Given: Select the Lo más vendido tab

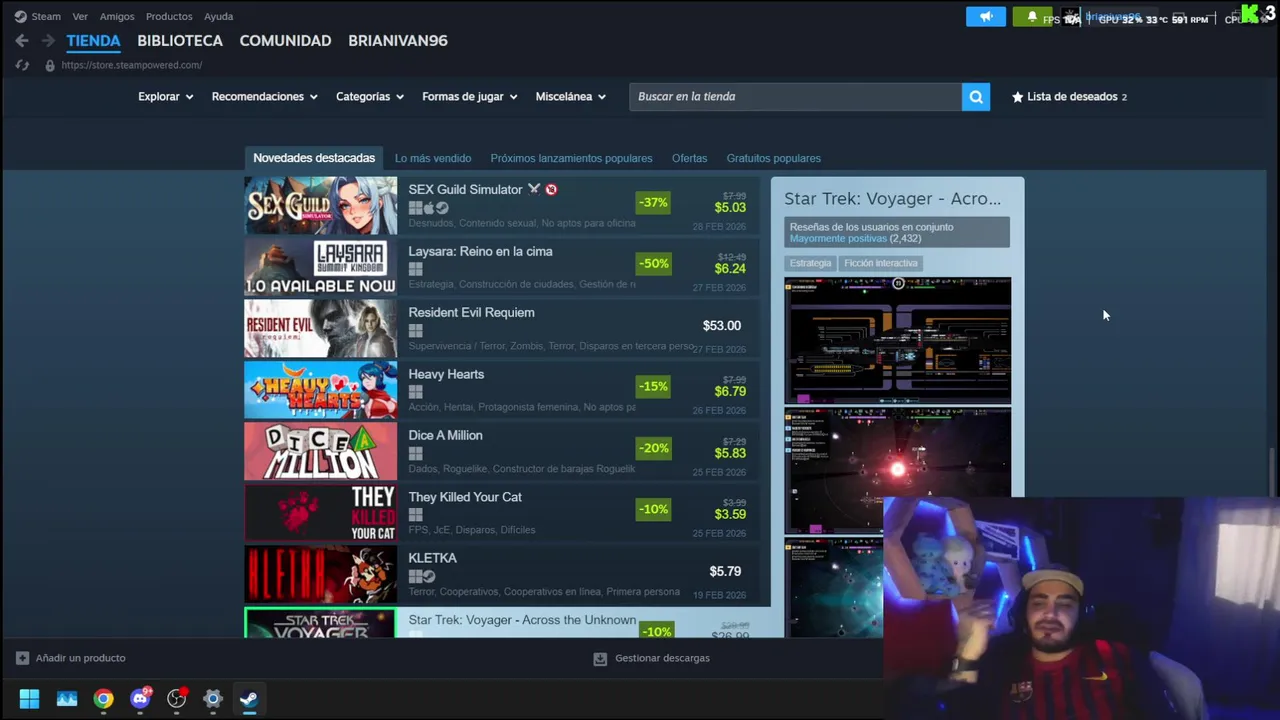Looking at the screenshot, I should click(x=433, y=158).
